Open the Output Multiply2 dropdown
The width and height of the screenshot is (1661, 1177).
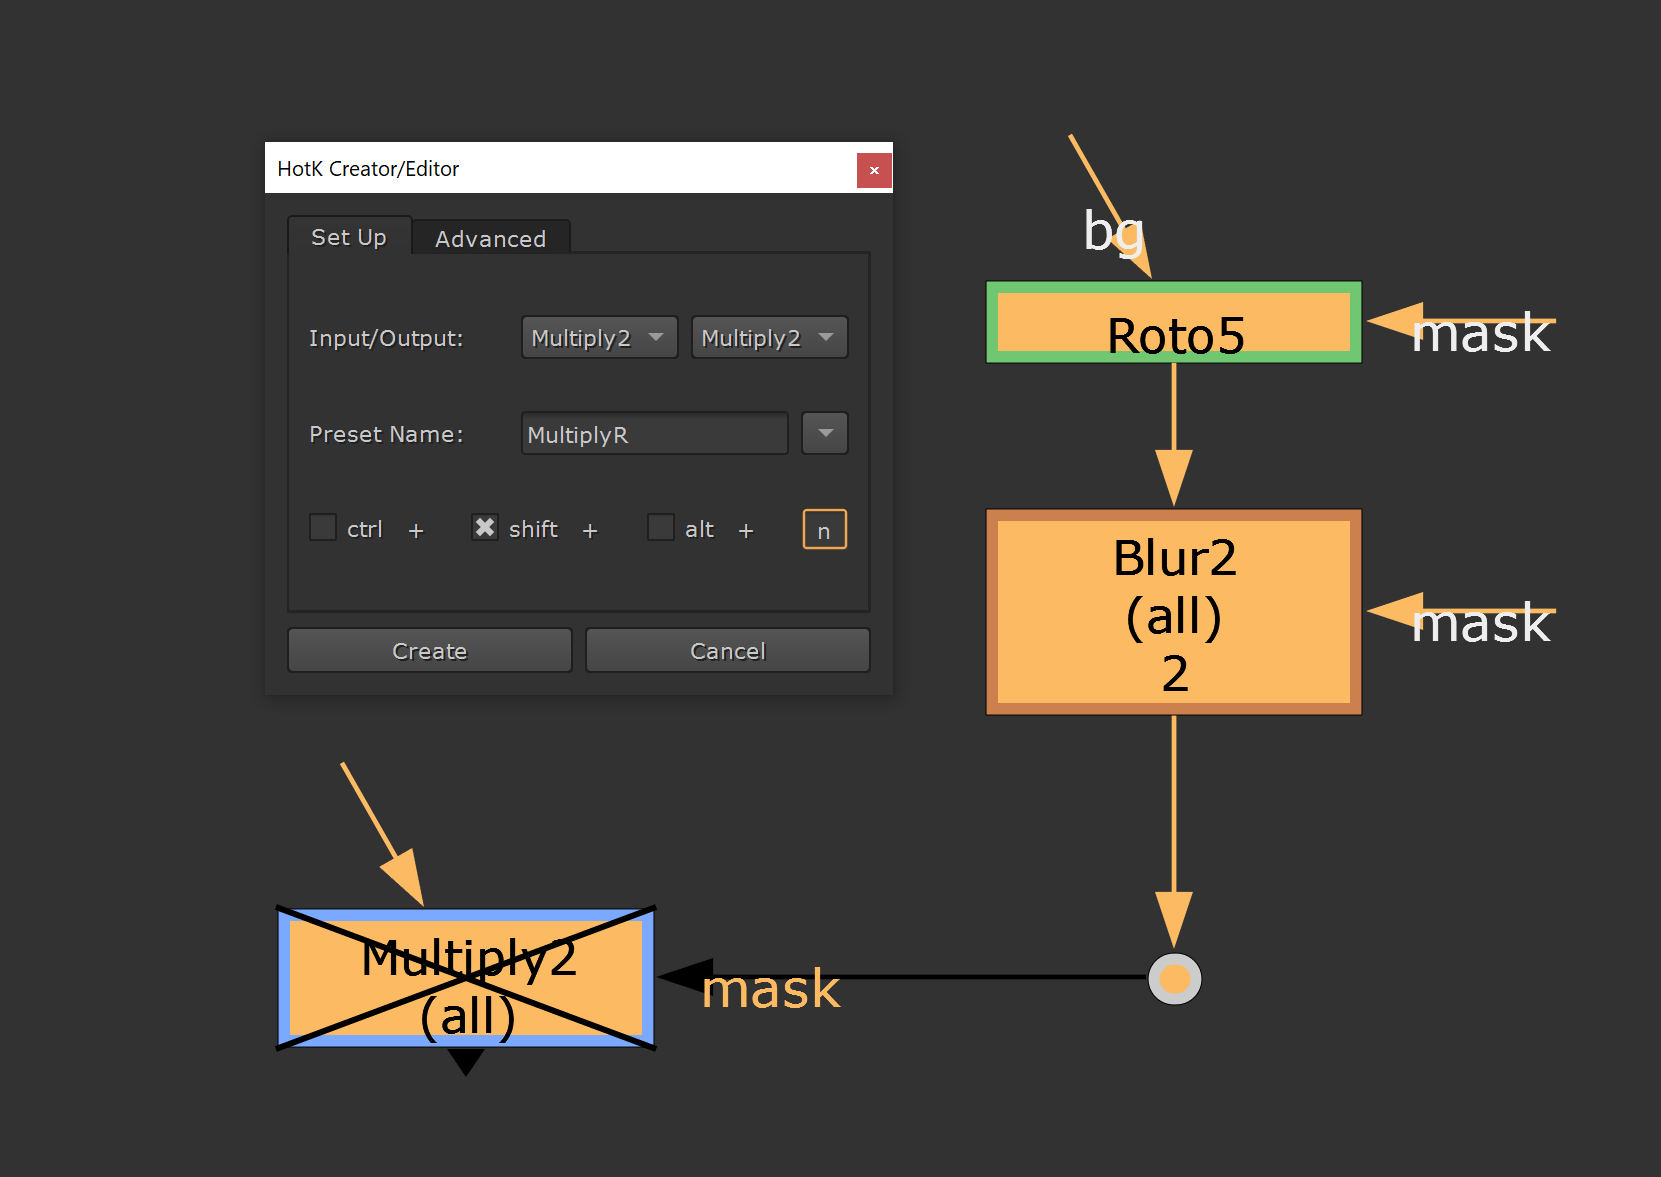(x=768, y=337)
